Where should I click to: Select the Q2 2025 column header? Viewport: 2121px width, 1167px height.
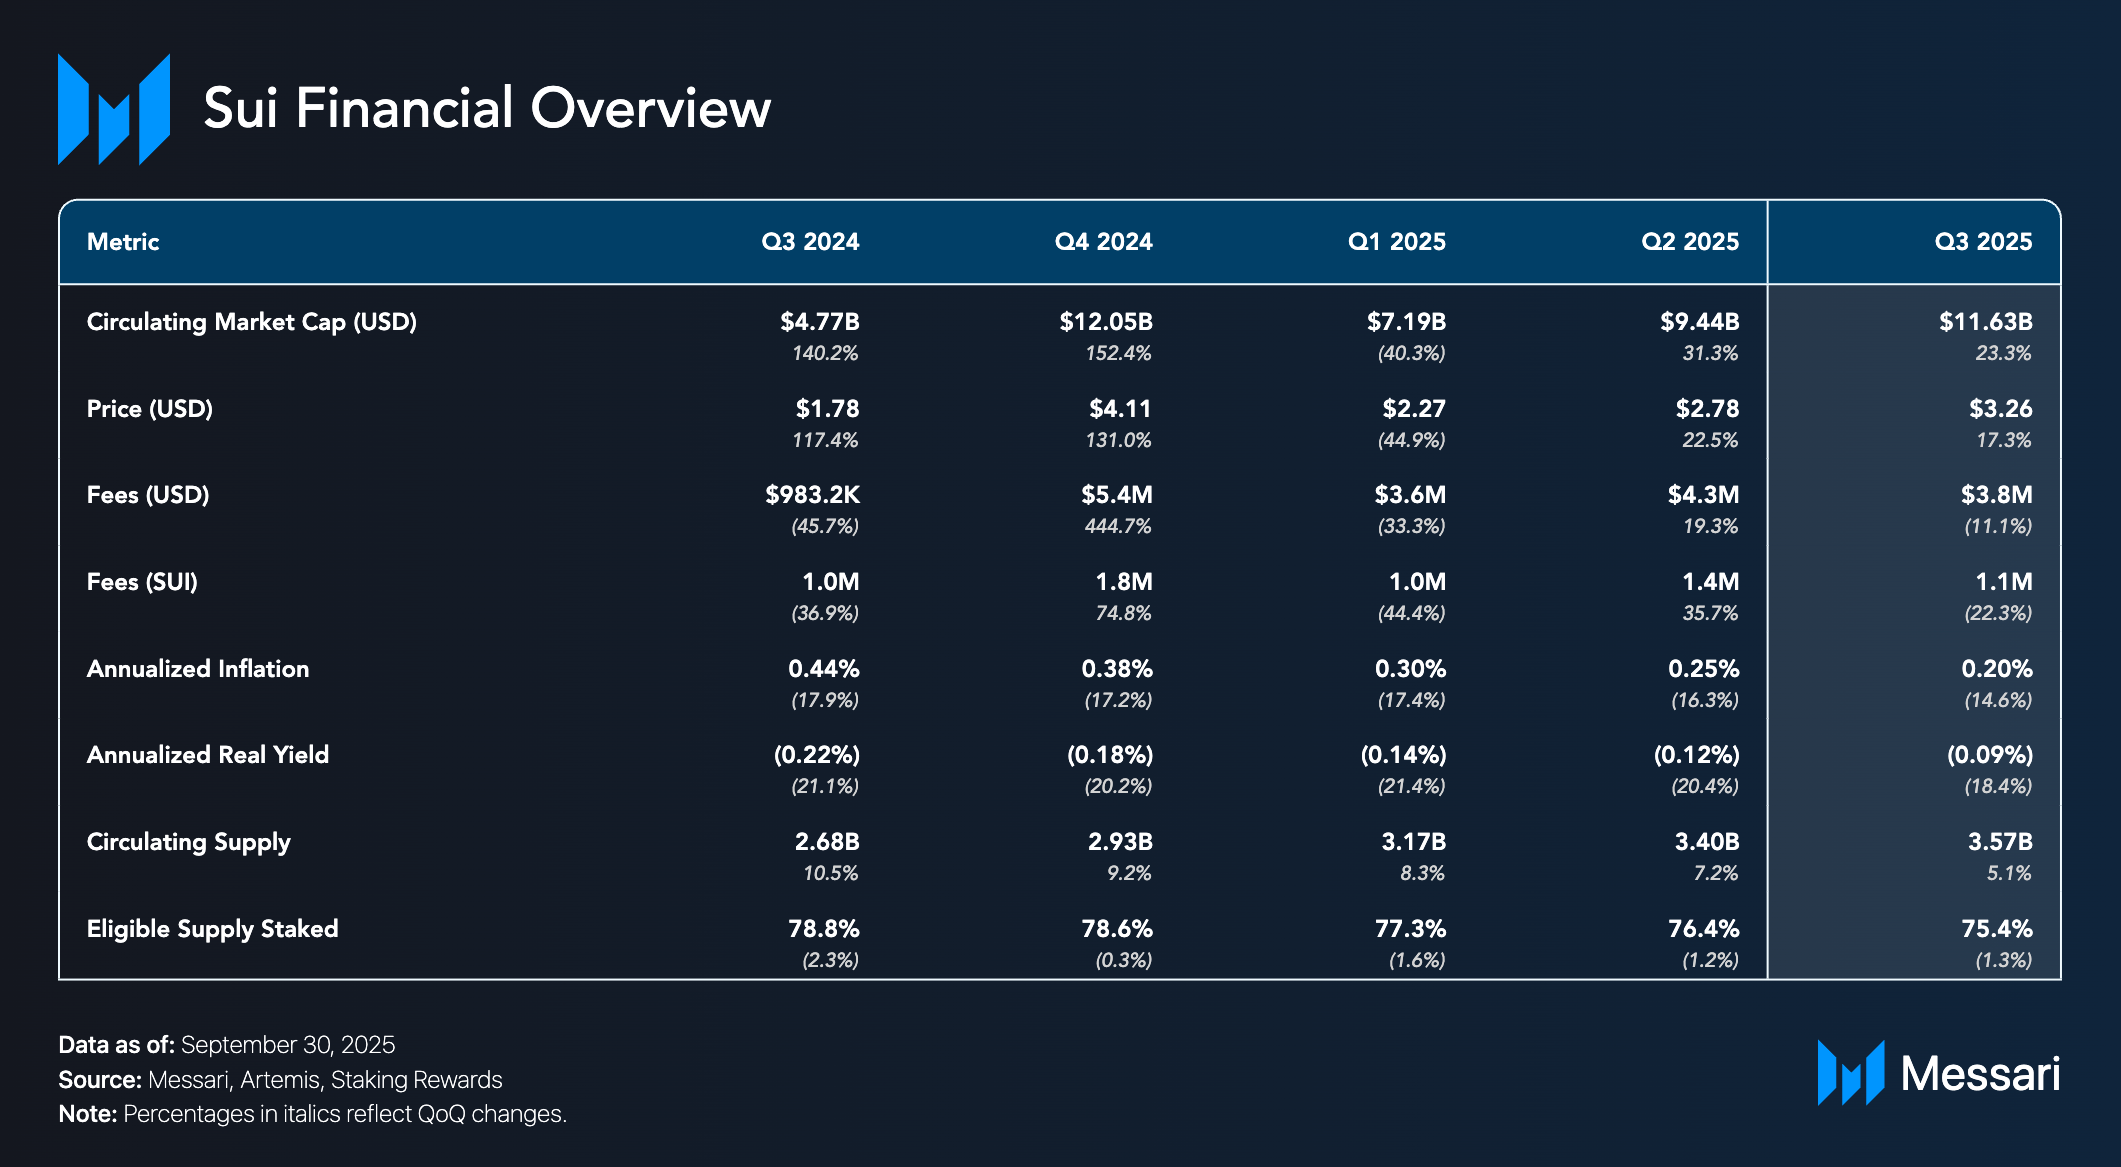click(1689, 242)
